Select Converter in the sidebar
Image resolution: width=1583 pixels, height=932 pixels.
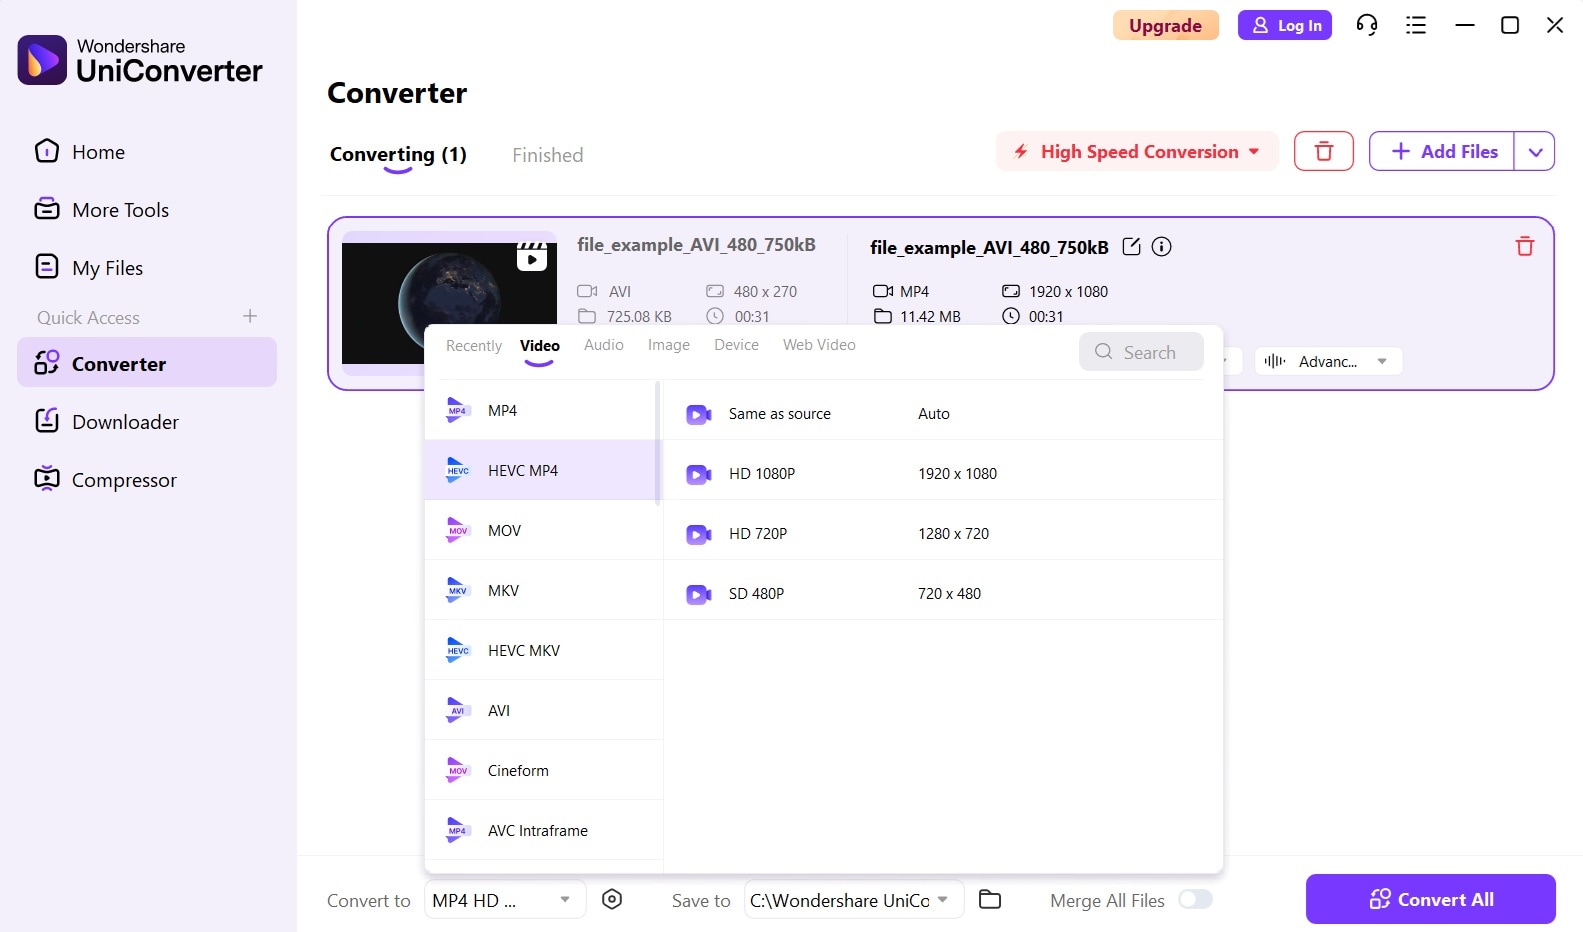[146, 363]
